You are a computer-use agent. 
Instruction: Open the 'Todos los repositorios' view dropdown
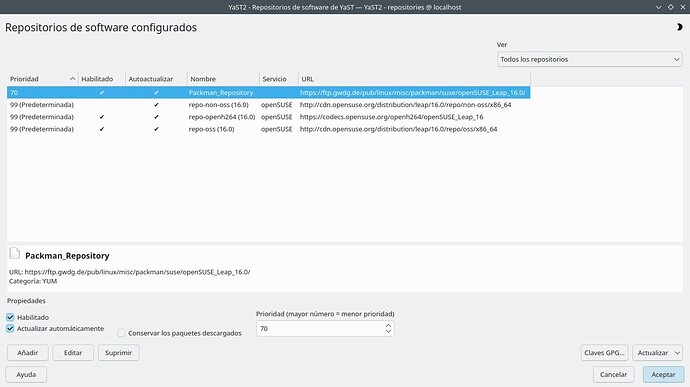tap(590, 59)
